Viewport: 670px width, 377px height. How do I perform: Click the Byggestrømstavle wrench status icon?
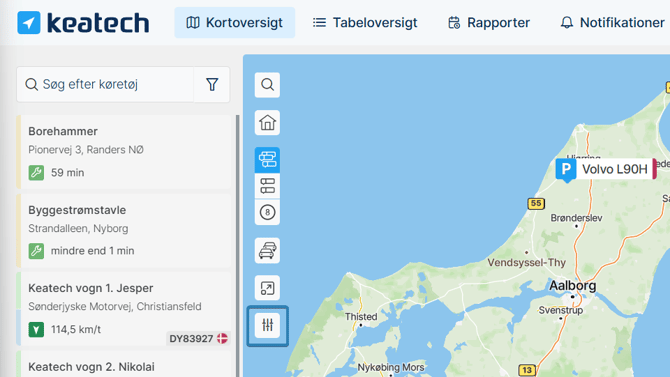(36, 251)
